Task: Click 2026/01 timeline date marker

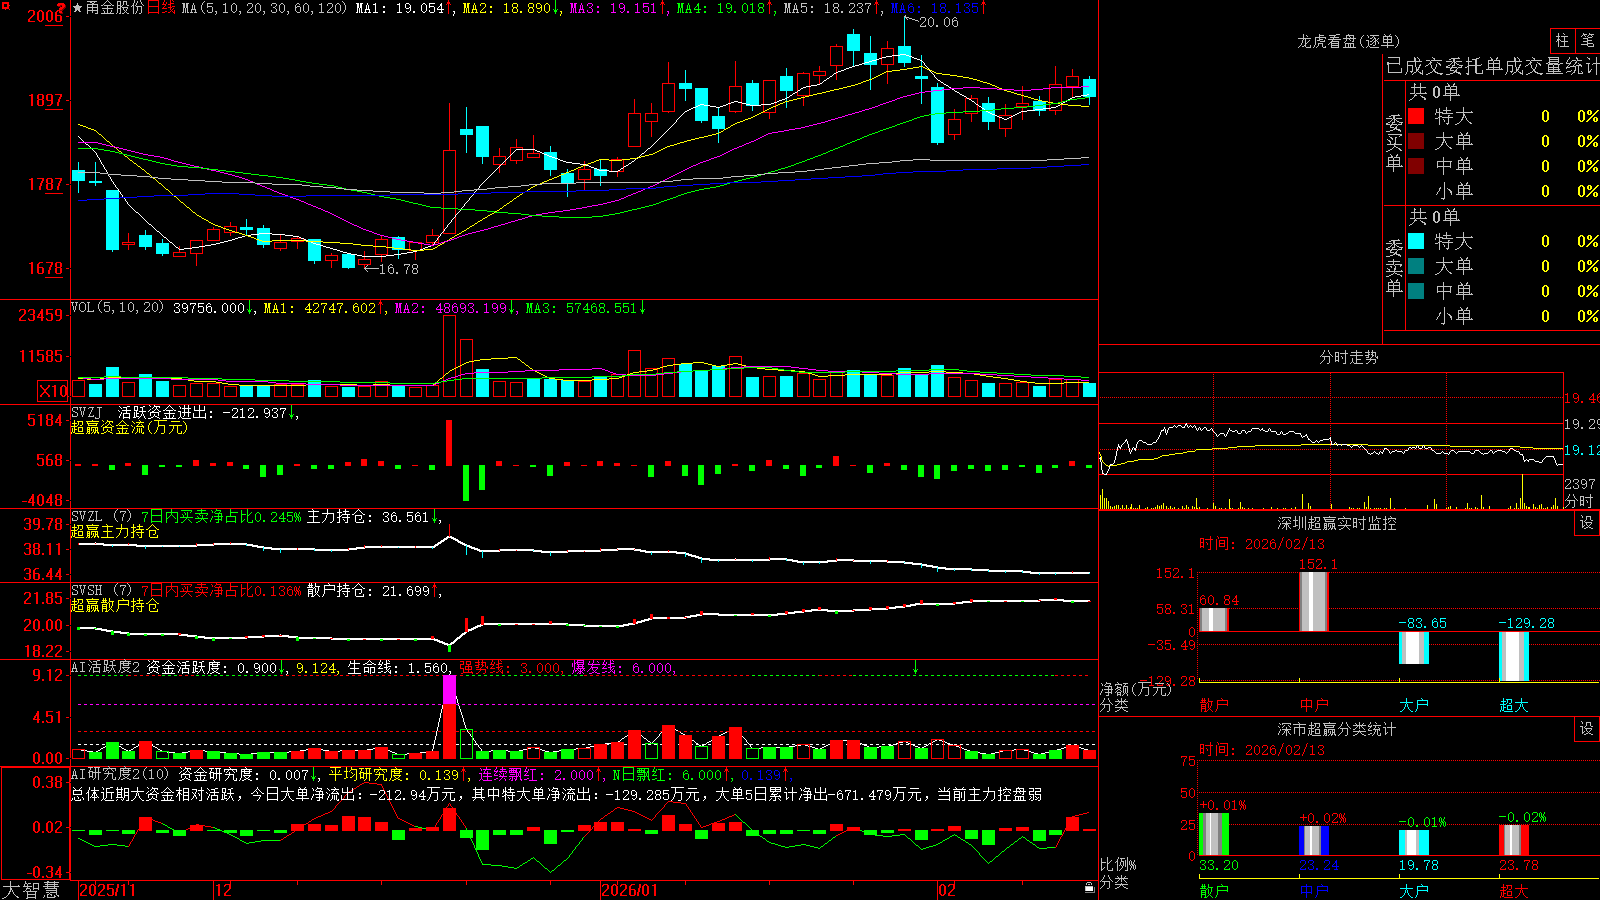Action: click(630, 890)
